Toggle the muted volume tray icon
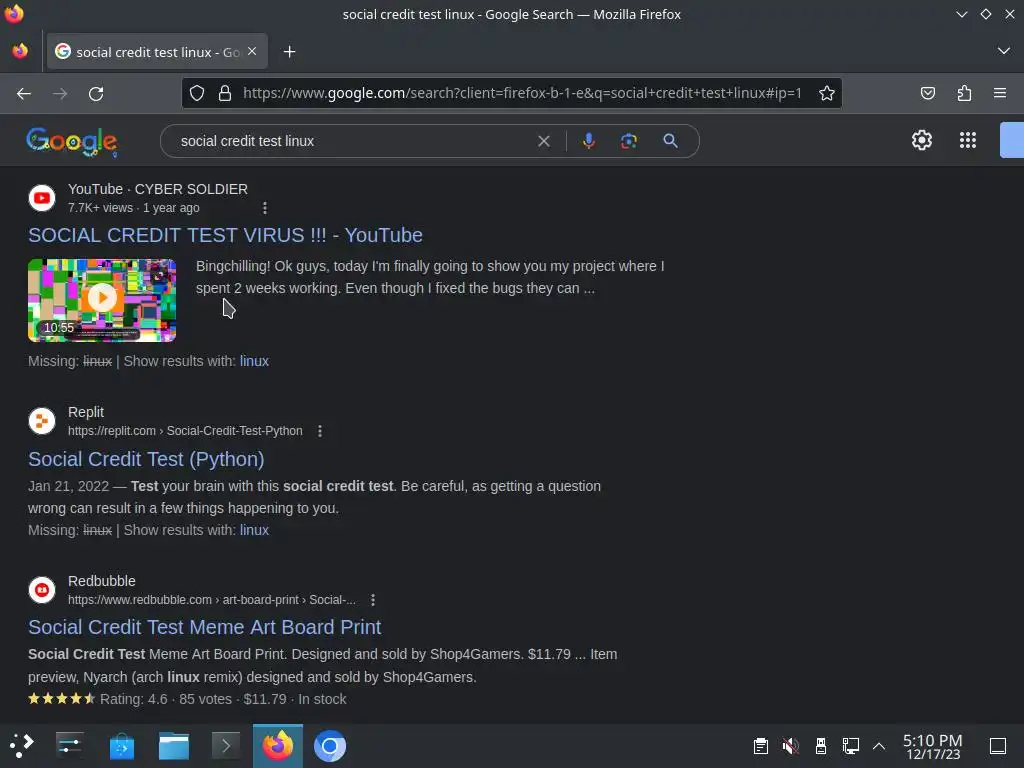This screenshot has width=1024, height=768. (x=790, y=745)
